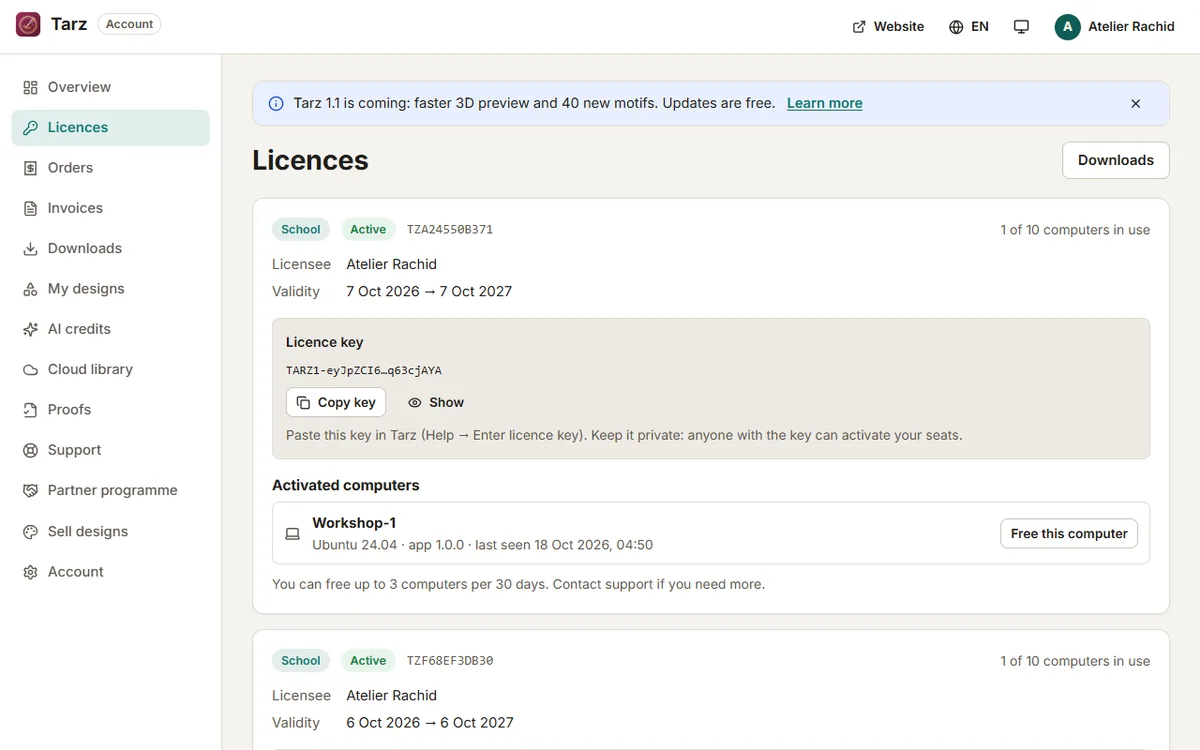Image resolution: width=1200 pixels, height=750 pixels.
Task: Click the My designs shapes icon
Action: 30,289
